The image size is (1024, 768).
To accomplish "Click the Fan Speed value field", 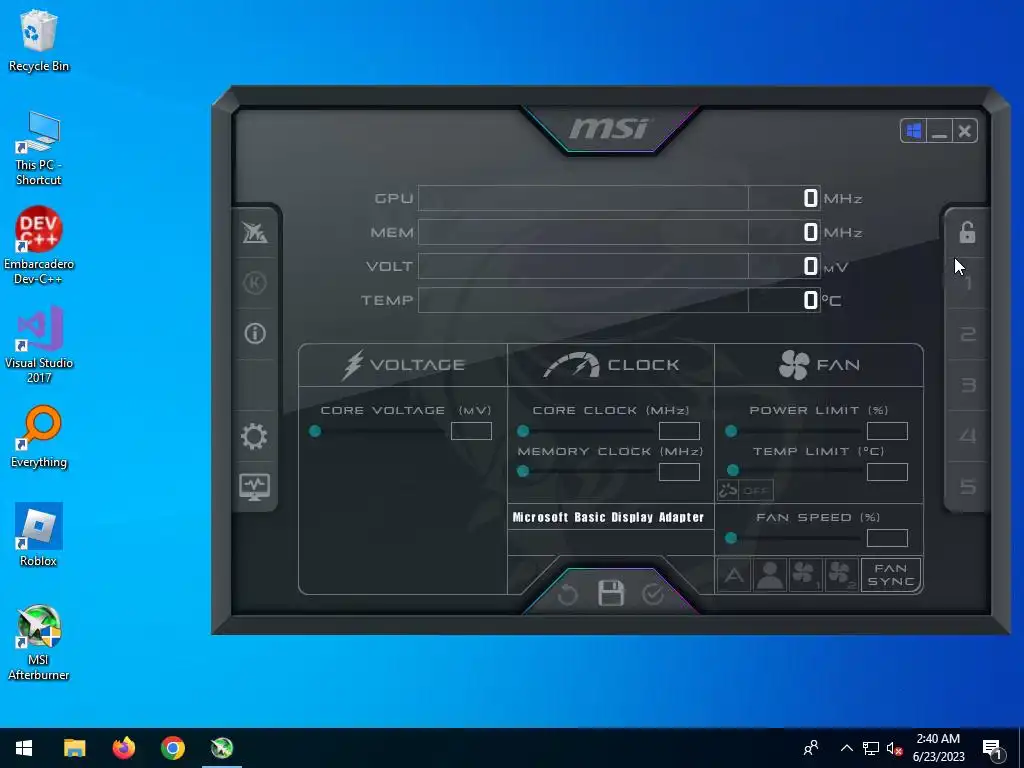I will 887,538.
